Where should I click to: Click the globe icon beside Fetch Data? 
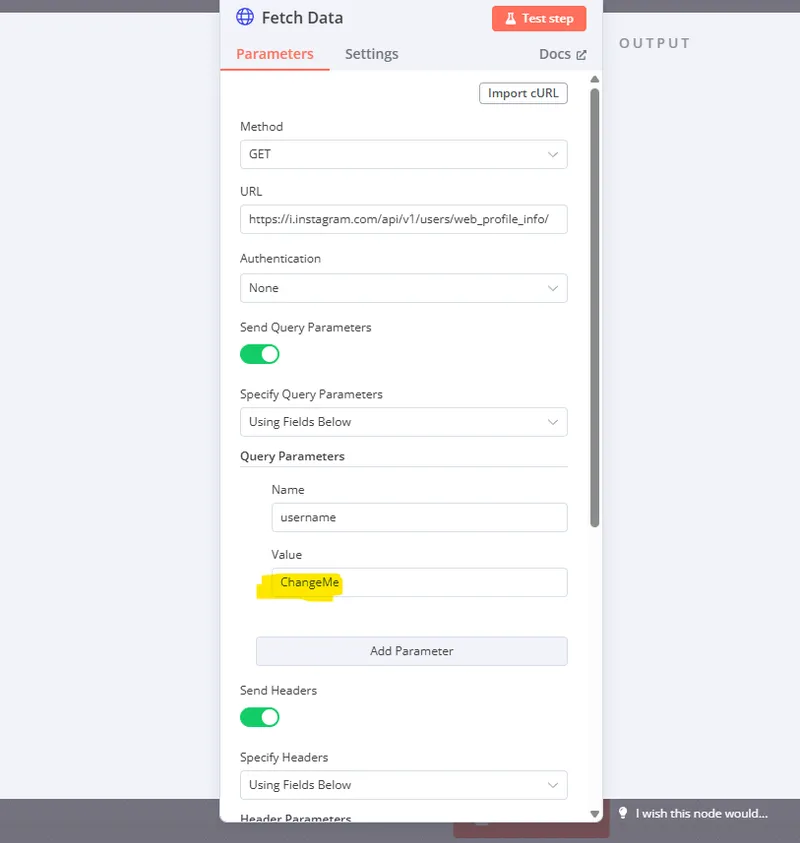245,18
